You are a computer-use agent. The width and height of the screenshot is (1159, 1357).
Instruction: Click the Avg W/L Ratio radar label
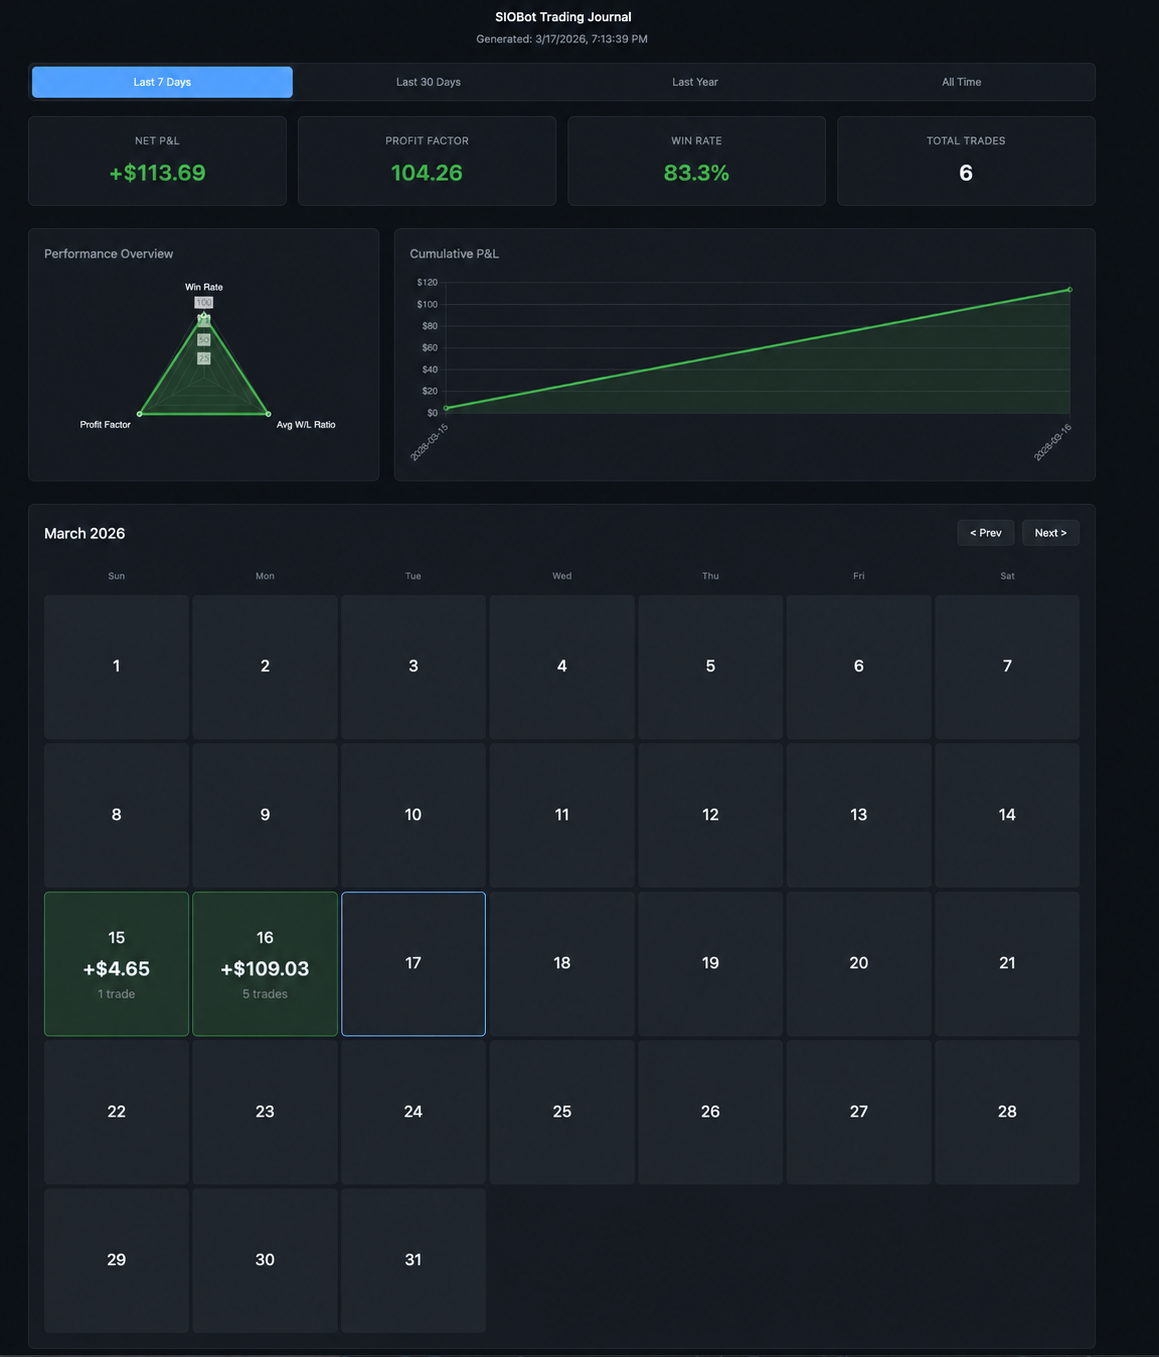(306, 425)
